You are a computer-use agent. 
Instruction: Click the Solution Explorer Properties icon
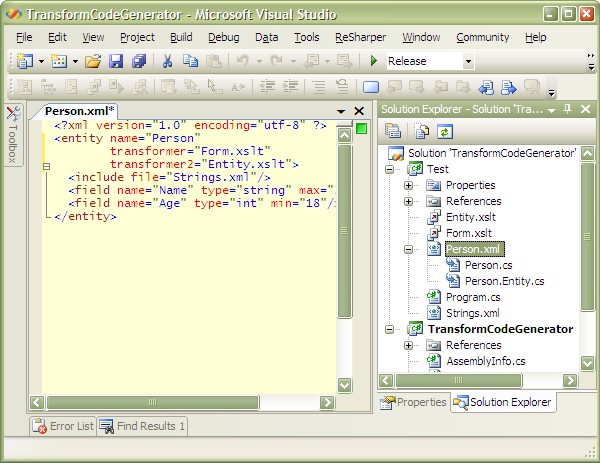(x=393, y=132)
